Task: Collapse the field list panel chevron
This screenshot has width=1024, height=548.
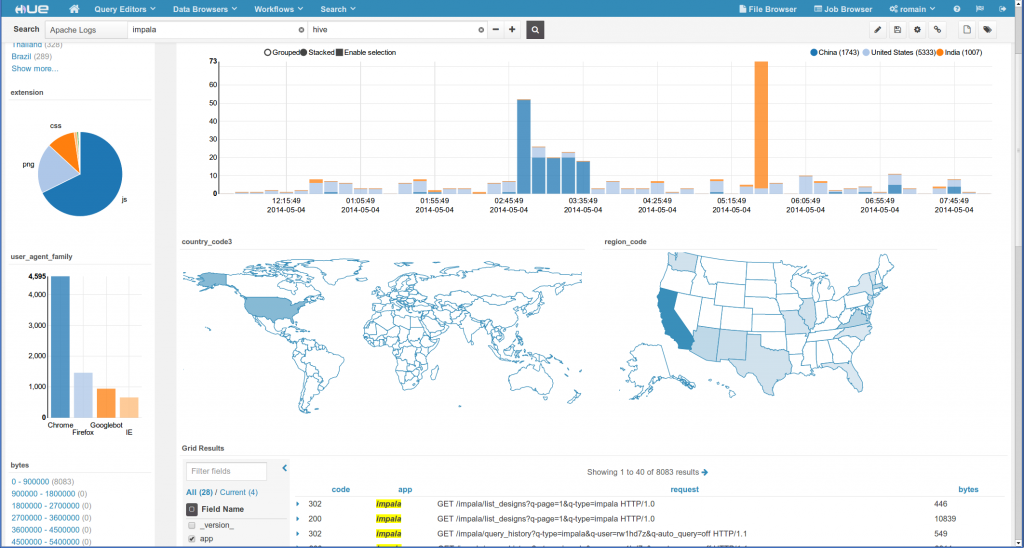Action: (x=284, y=467)
